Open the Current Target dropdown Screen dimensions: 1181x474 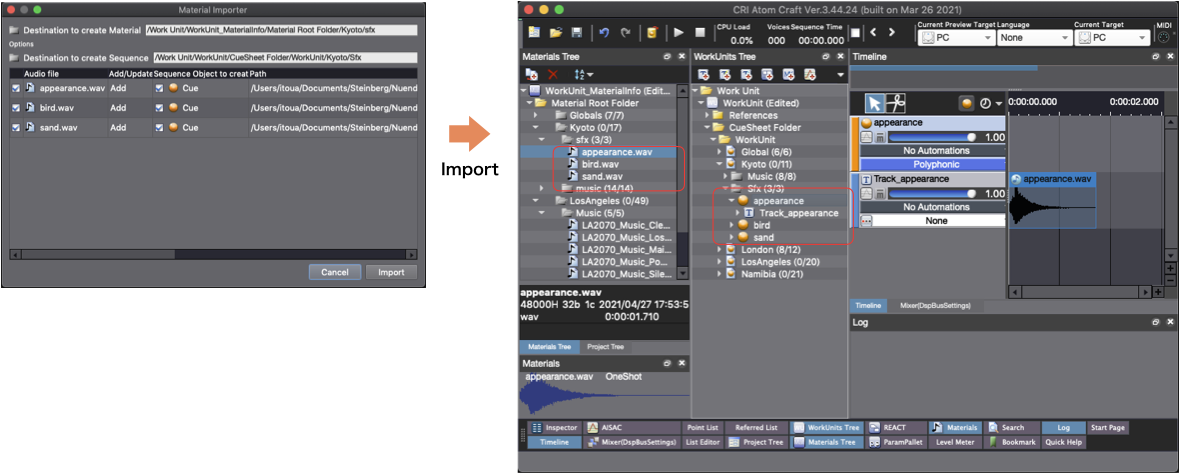tap(1113, 38)
